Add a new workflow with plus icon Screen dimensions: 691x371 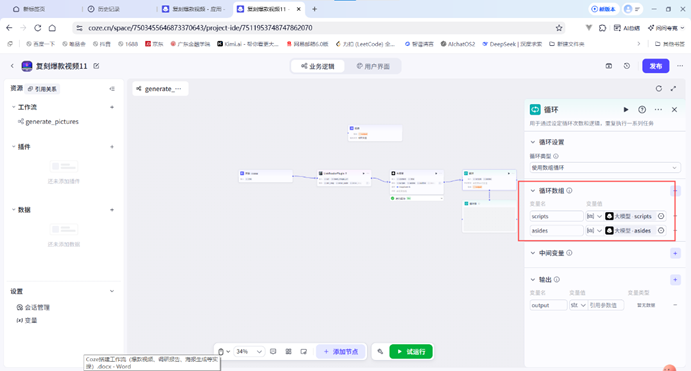tap(112, 107)
